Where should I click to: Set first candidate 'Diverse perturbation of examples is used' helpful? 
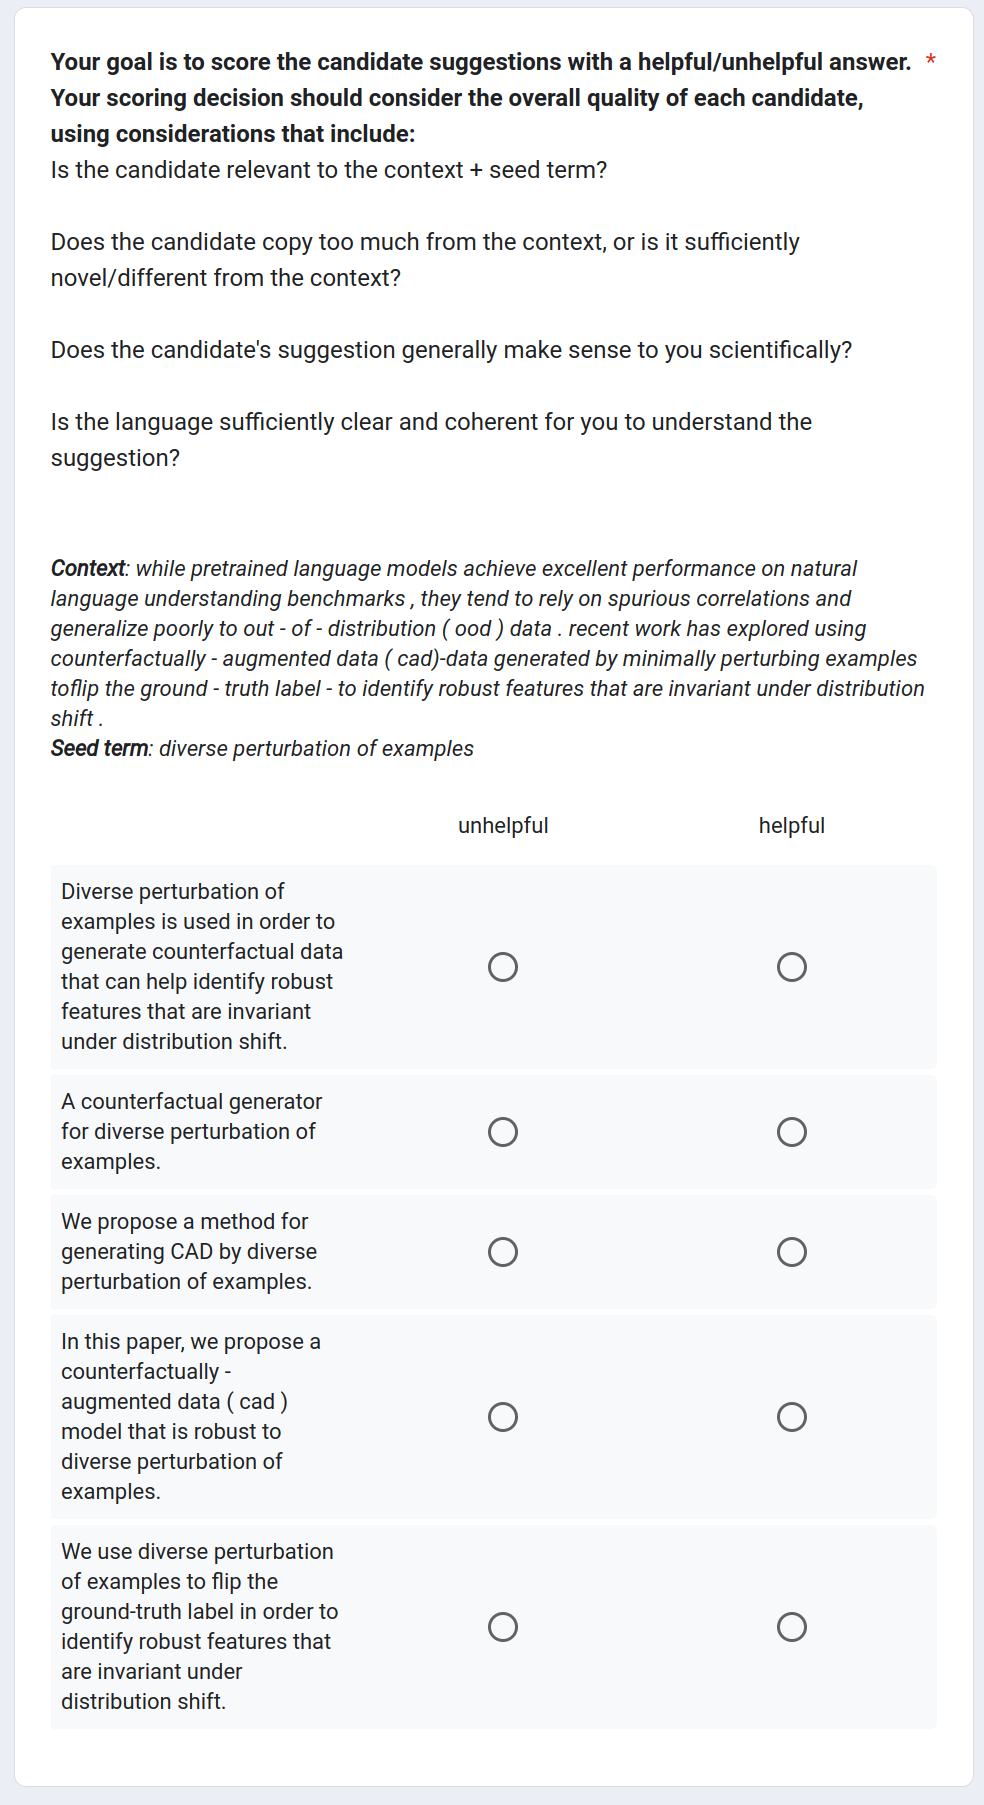[x=791, y=967]
